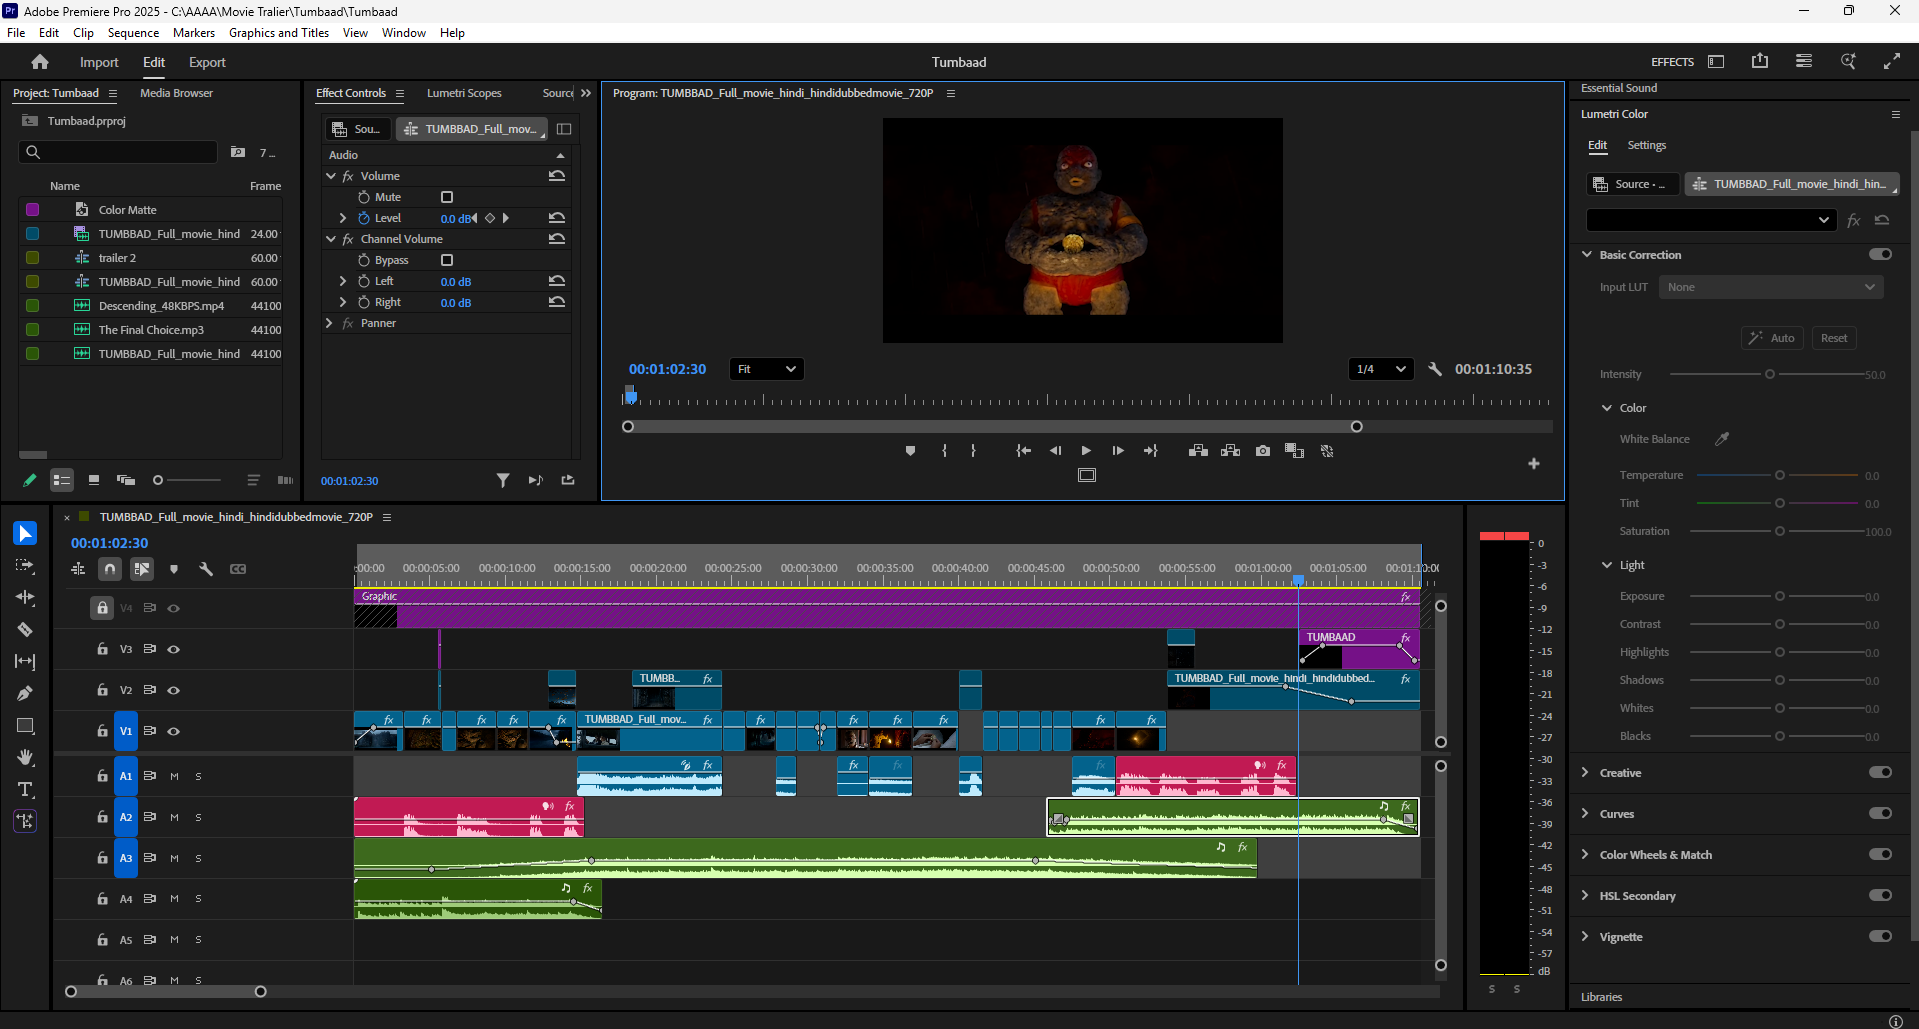Screen dimensions: 1919x1029
Task: Toggle the Curves section switch
Action: point(1880,813)
